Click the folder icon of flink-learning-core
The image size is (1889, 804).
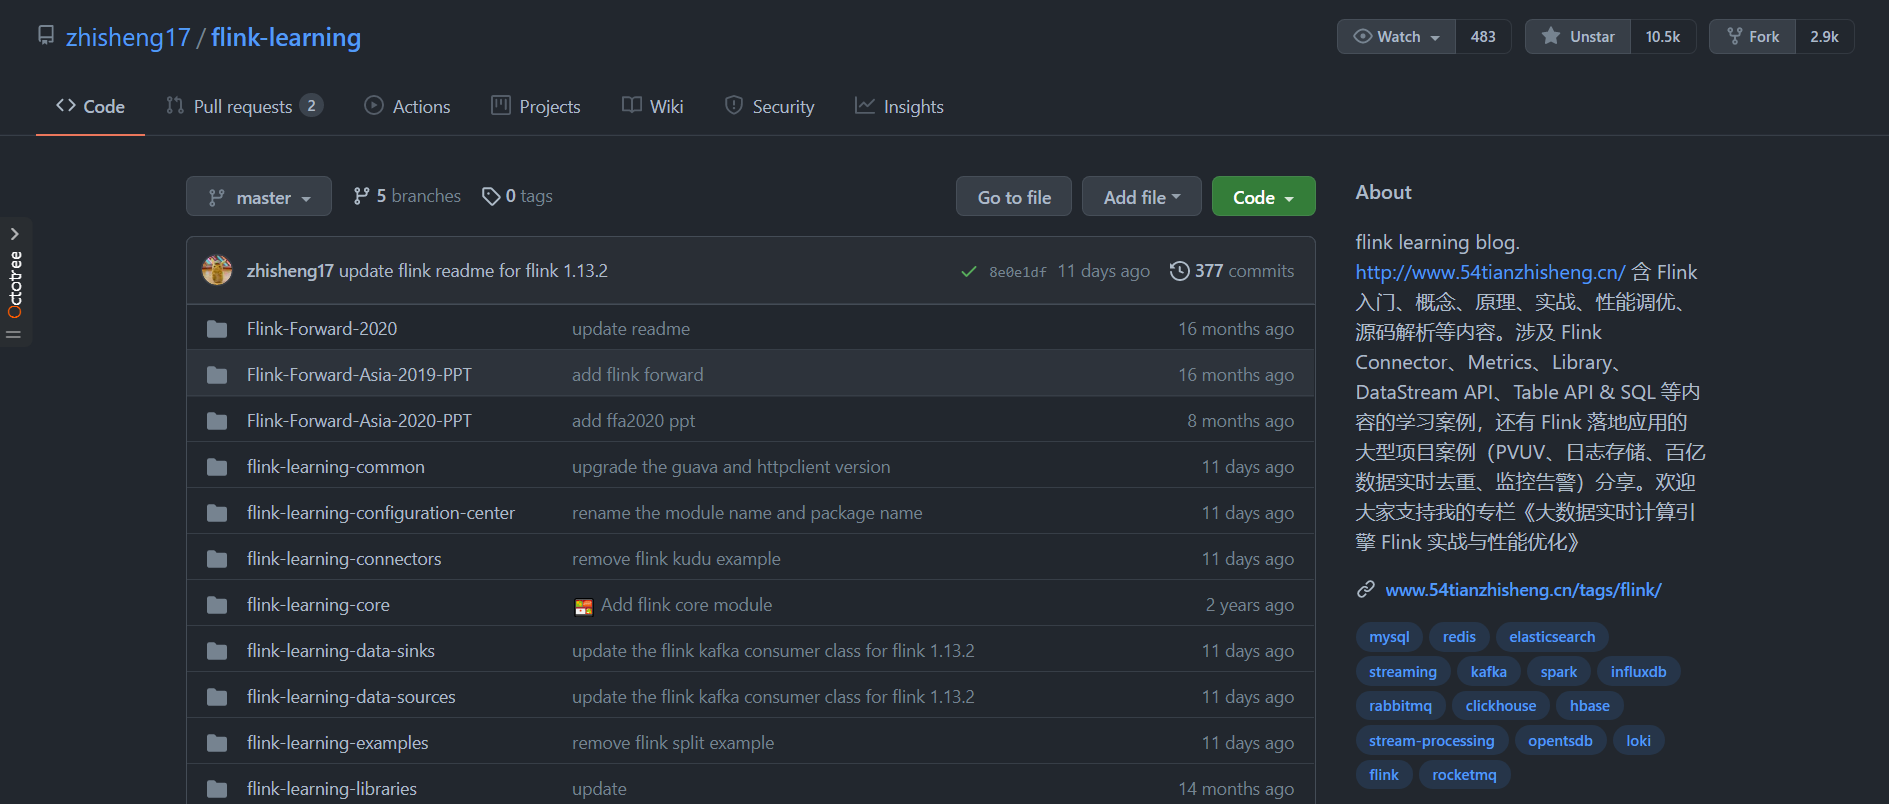[217, 605]
